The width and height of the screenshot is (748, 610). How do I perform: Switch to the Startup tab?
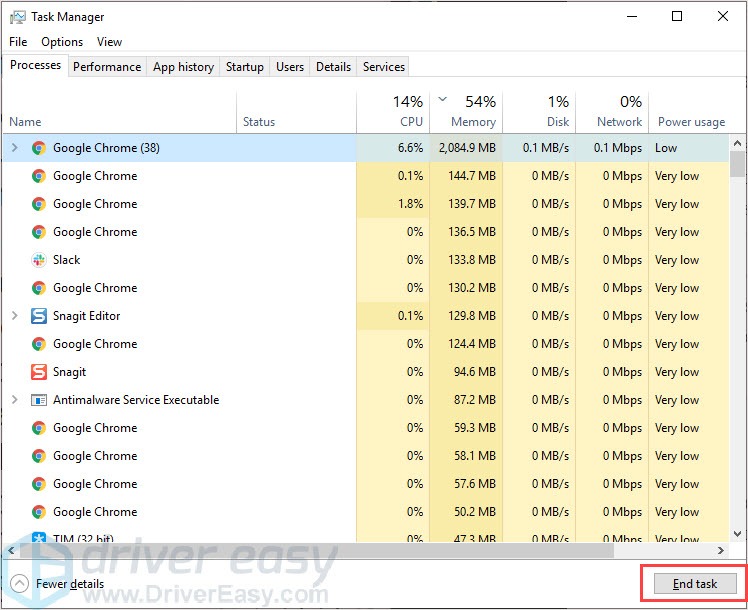[244, 67]
